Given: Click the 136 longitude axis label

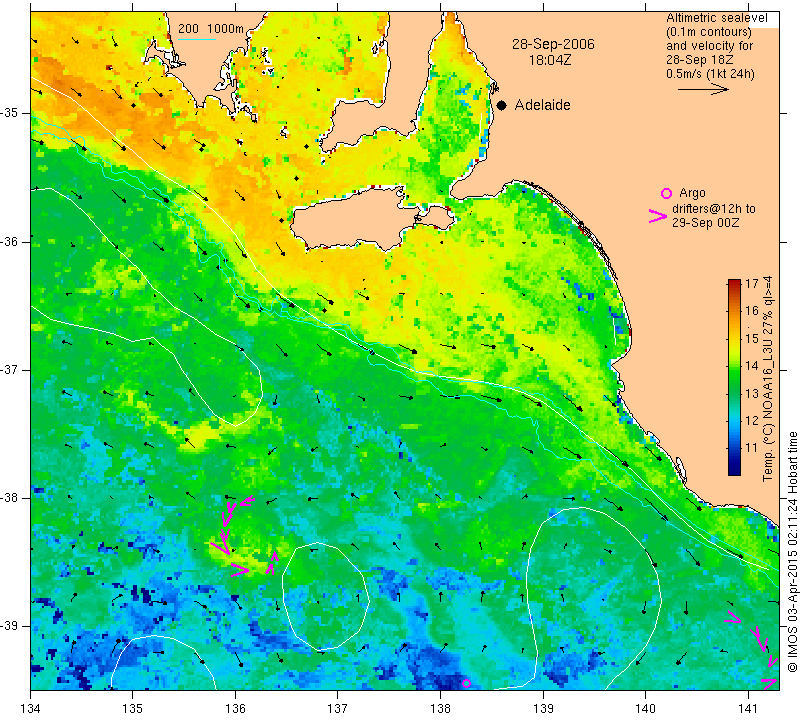Looking at the screenshot, I should (x=235, y=708).
